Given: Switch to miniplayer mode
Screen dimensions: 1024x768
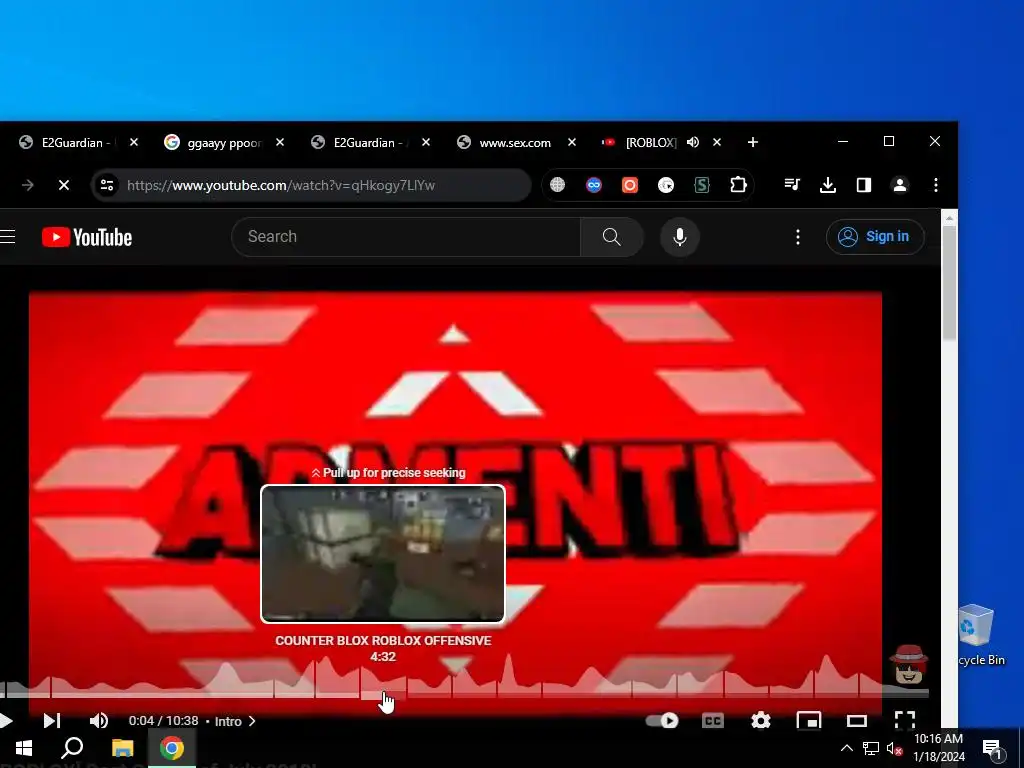Looking at the screenshot, I should pyautogui.click(x=808, y=720).
